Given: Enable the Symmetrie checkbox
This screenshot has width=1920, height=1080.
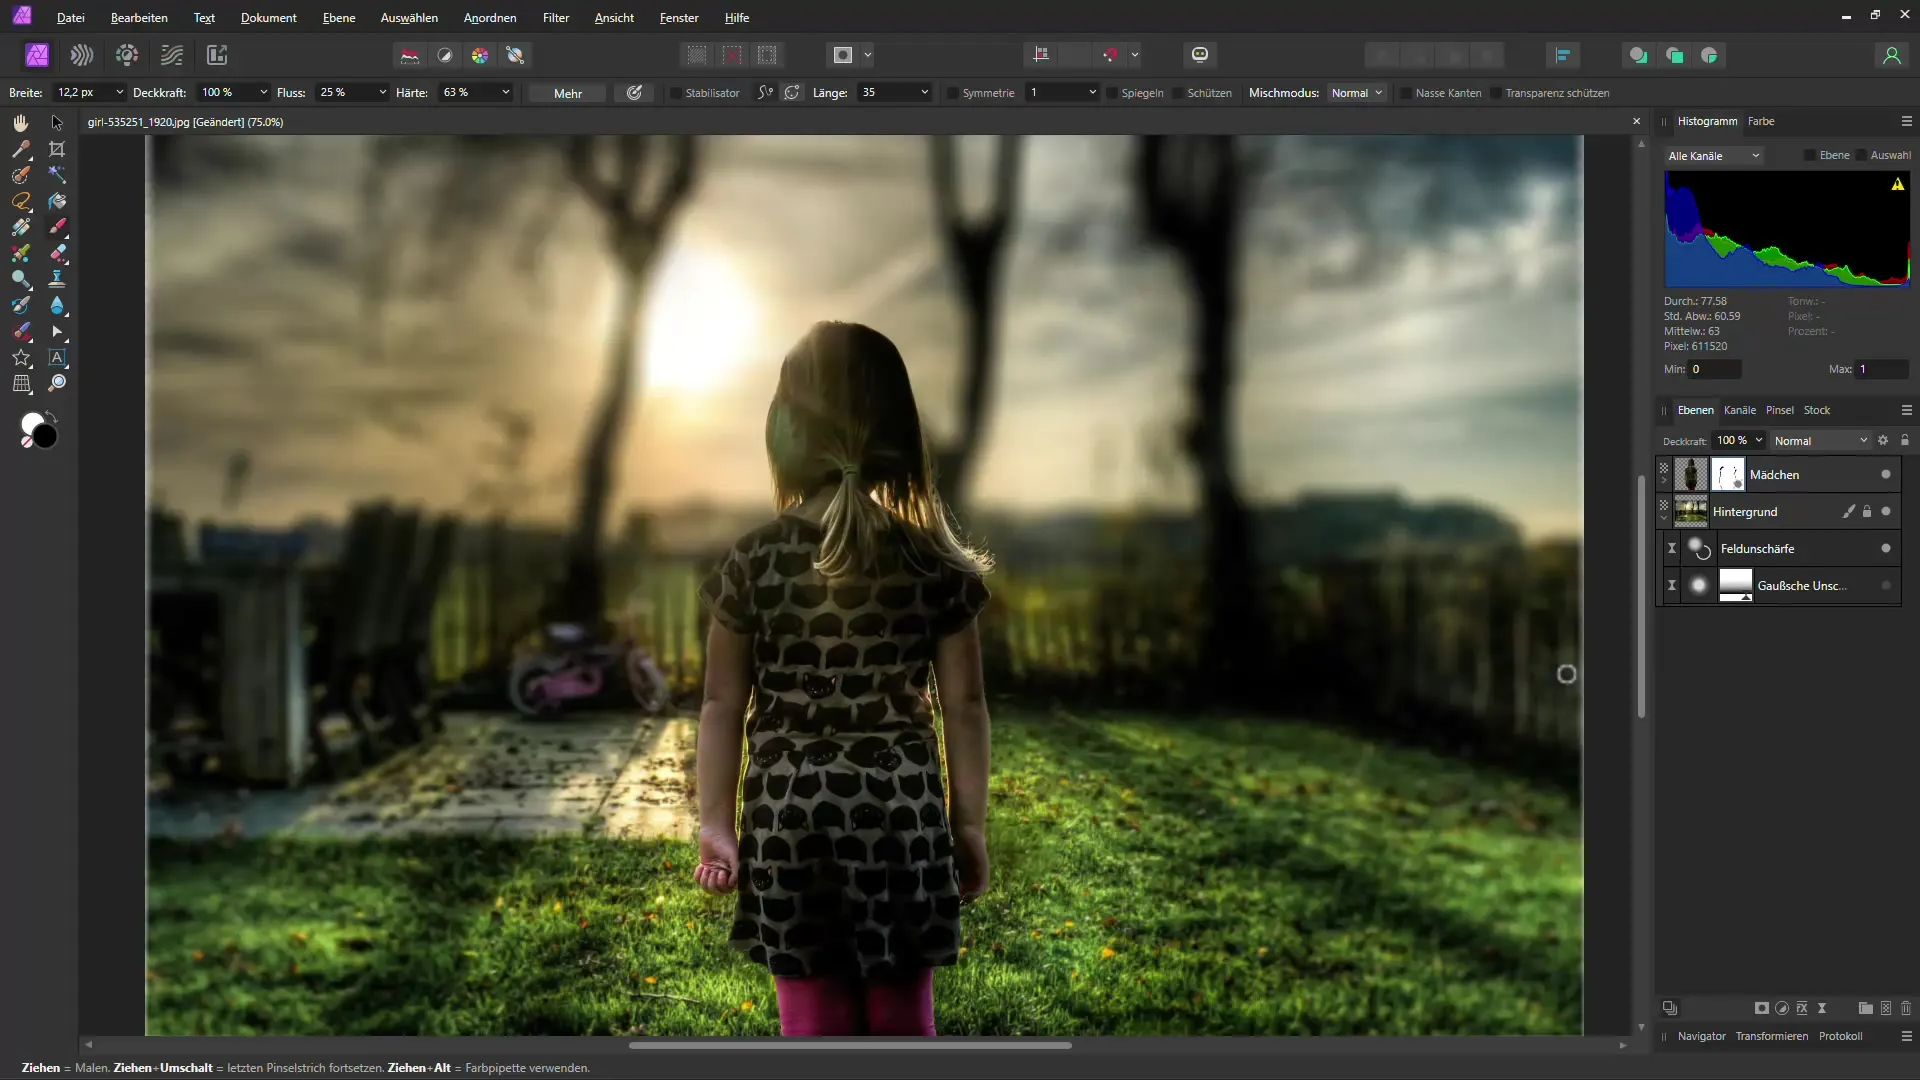Looking at the screenshot, I should pyautogui.click(x=953, y=93).
